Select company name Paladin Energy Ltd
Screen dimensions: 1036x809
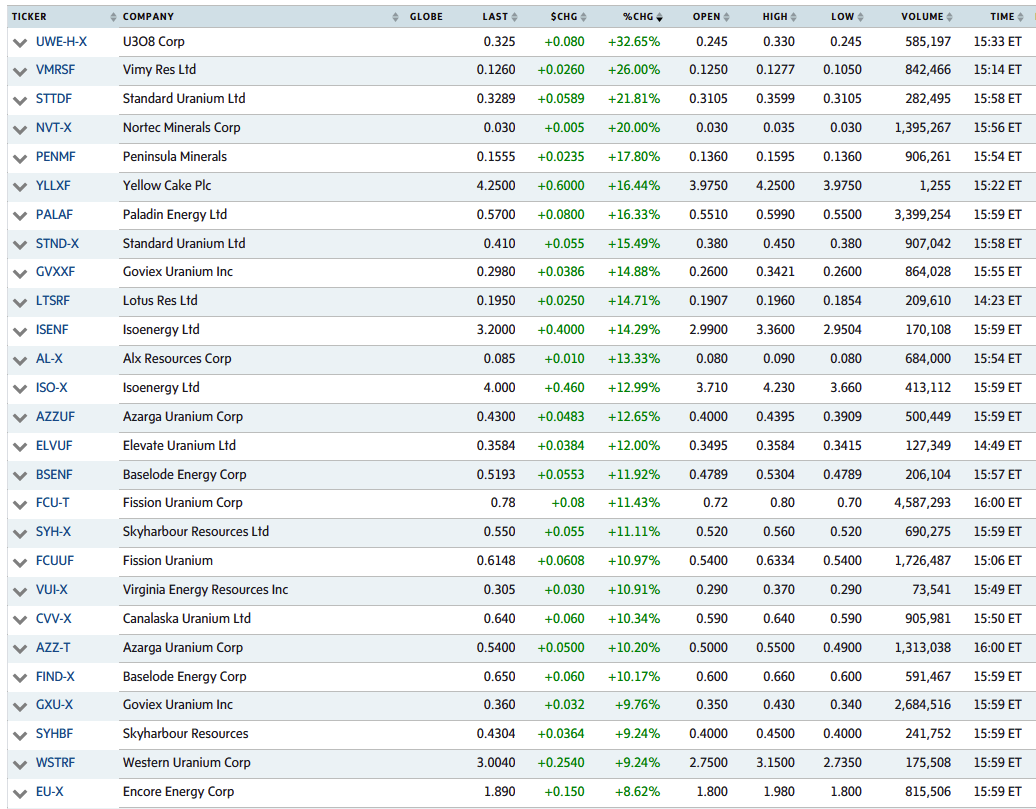174,215
